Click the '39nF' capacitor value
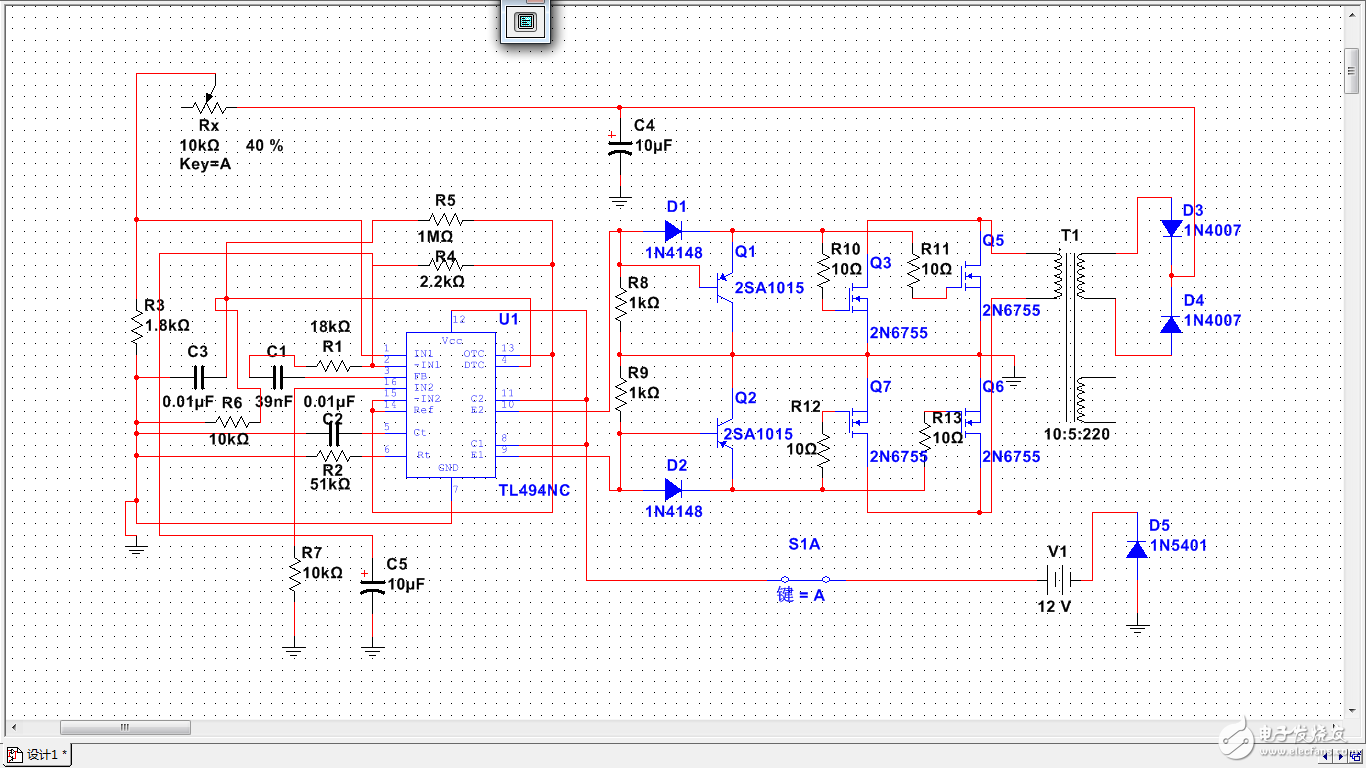 point(275,401)
